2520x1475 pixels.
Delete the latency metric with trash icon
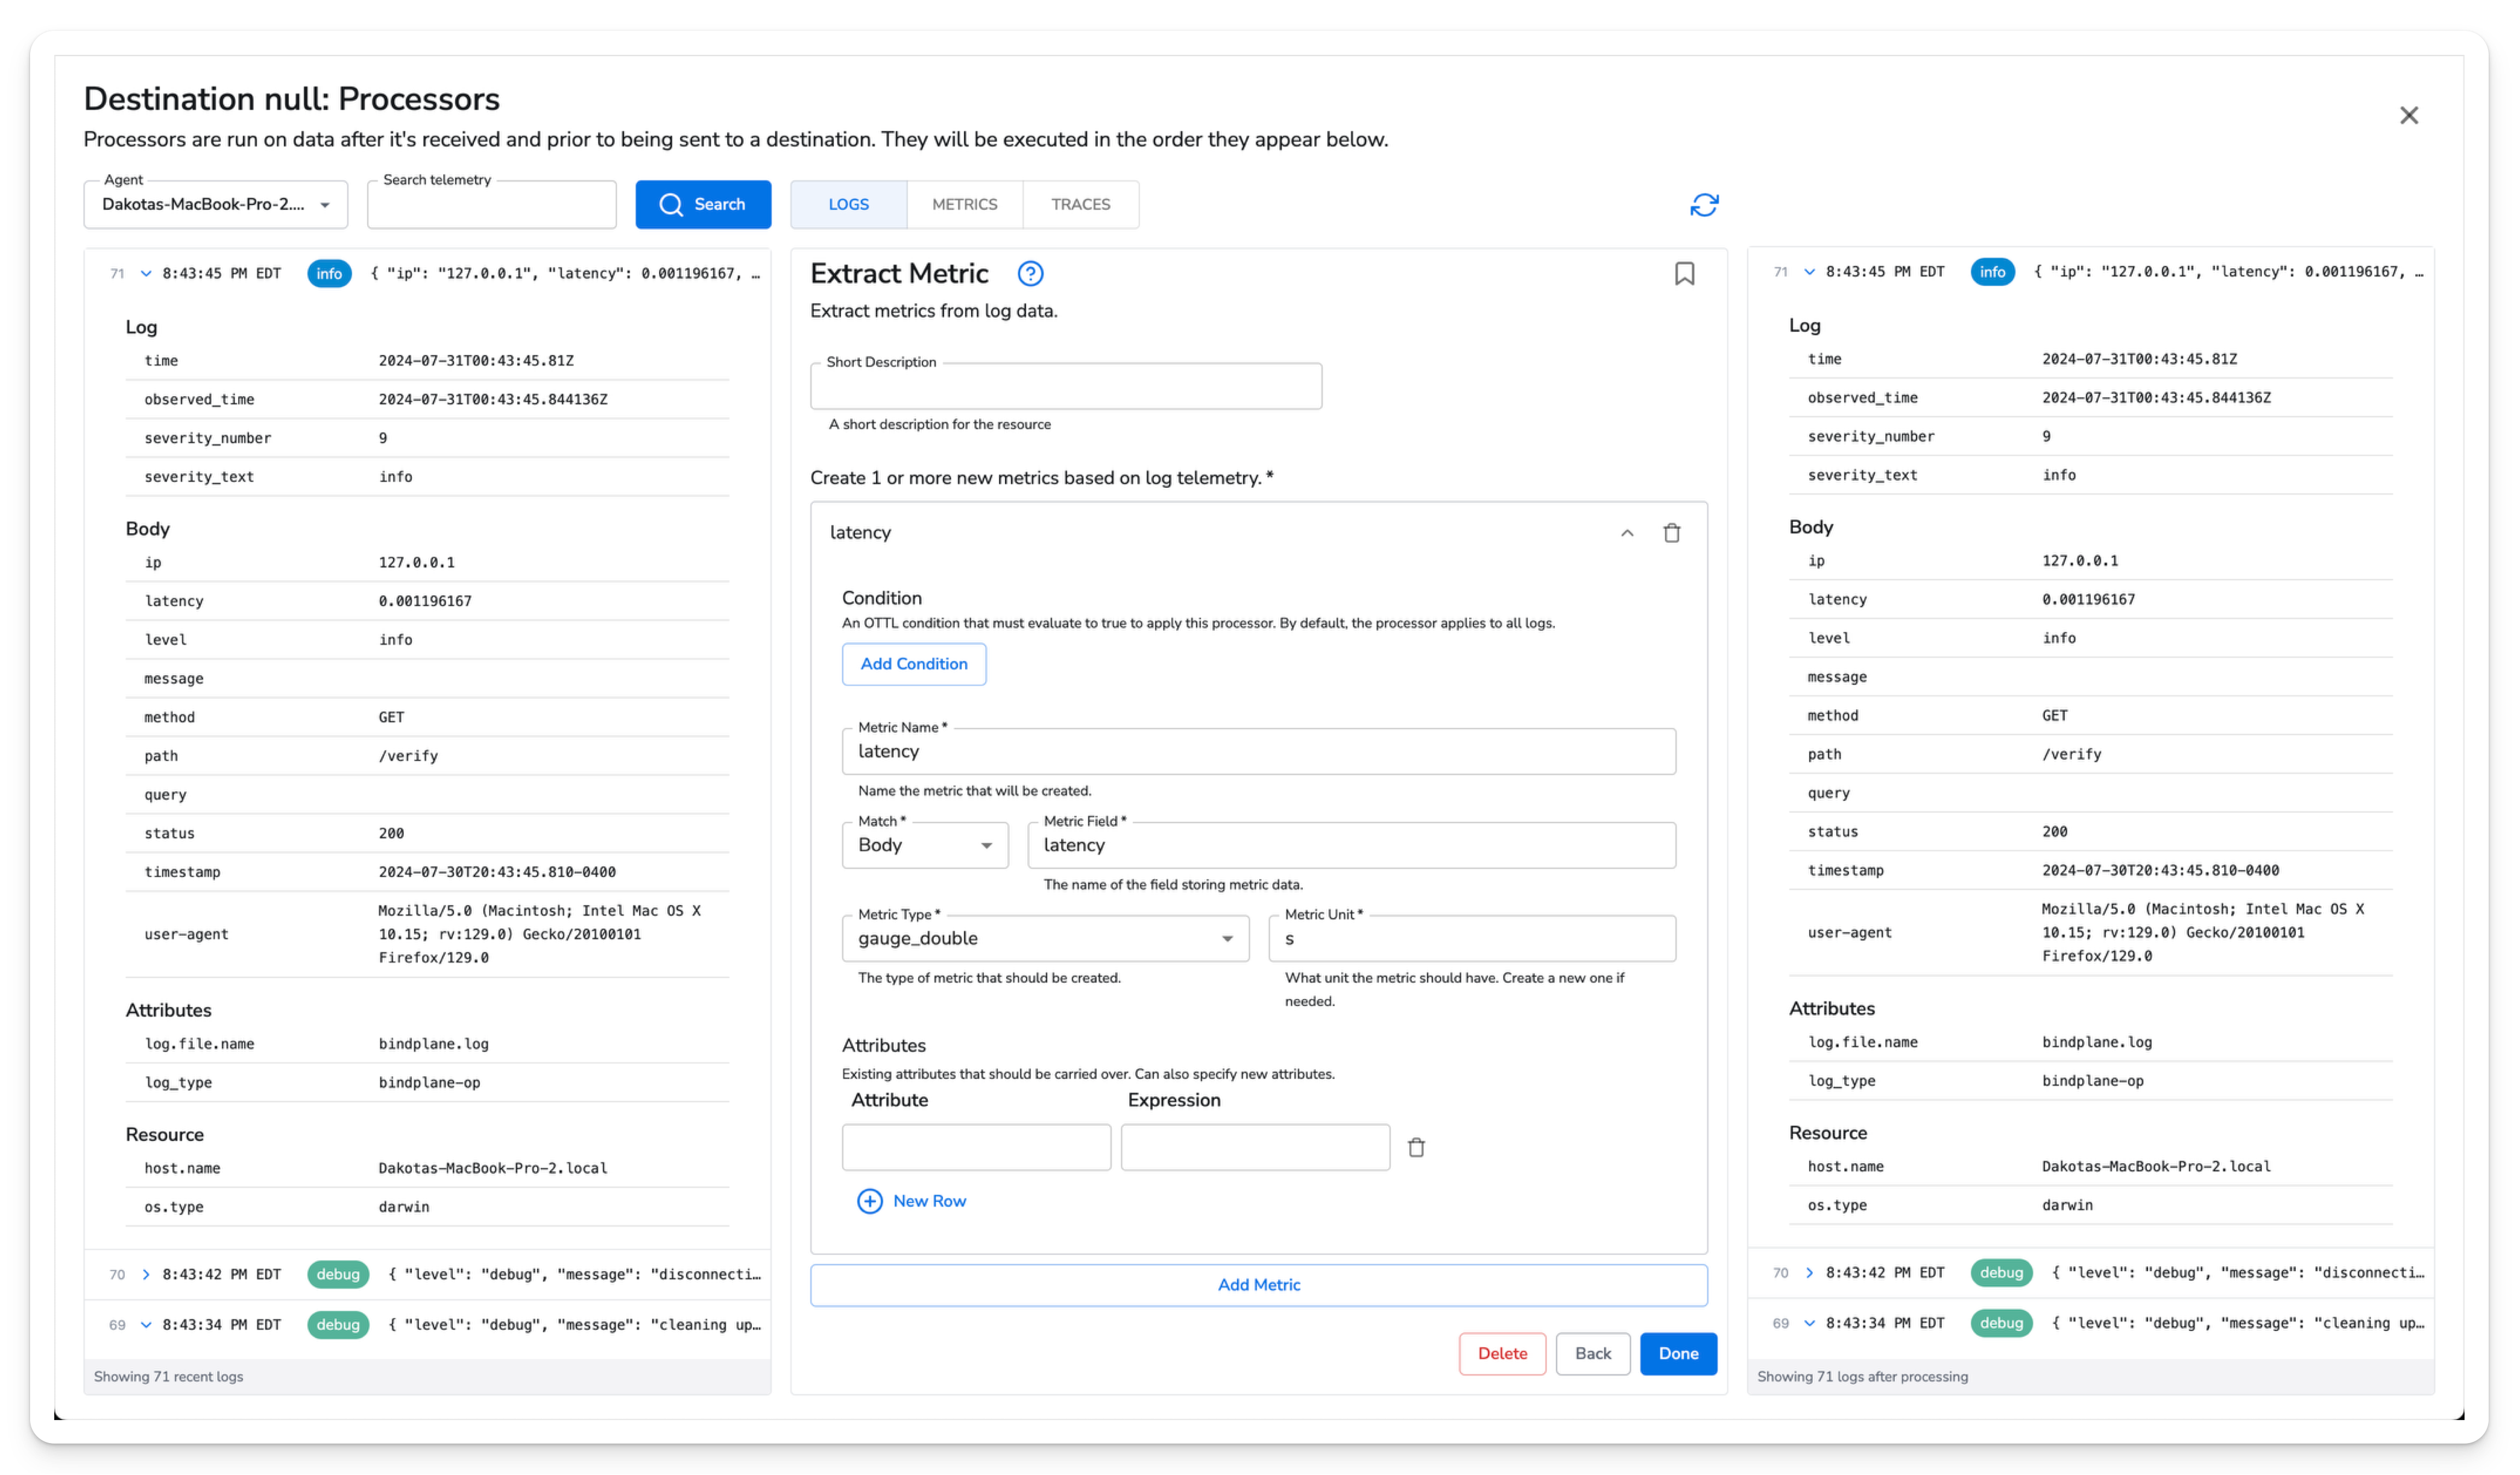[x=1672, y=532]
